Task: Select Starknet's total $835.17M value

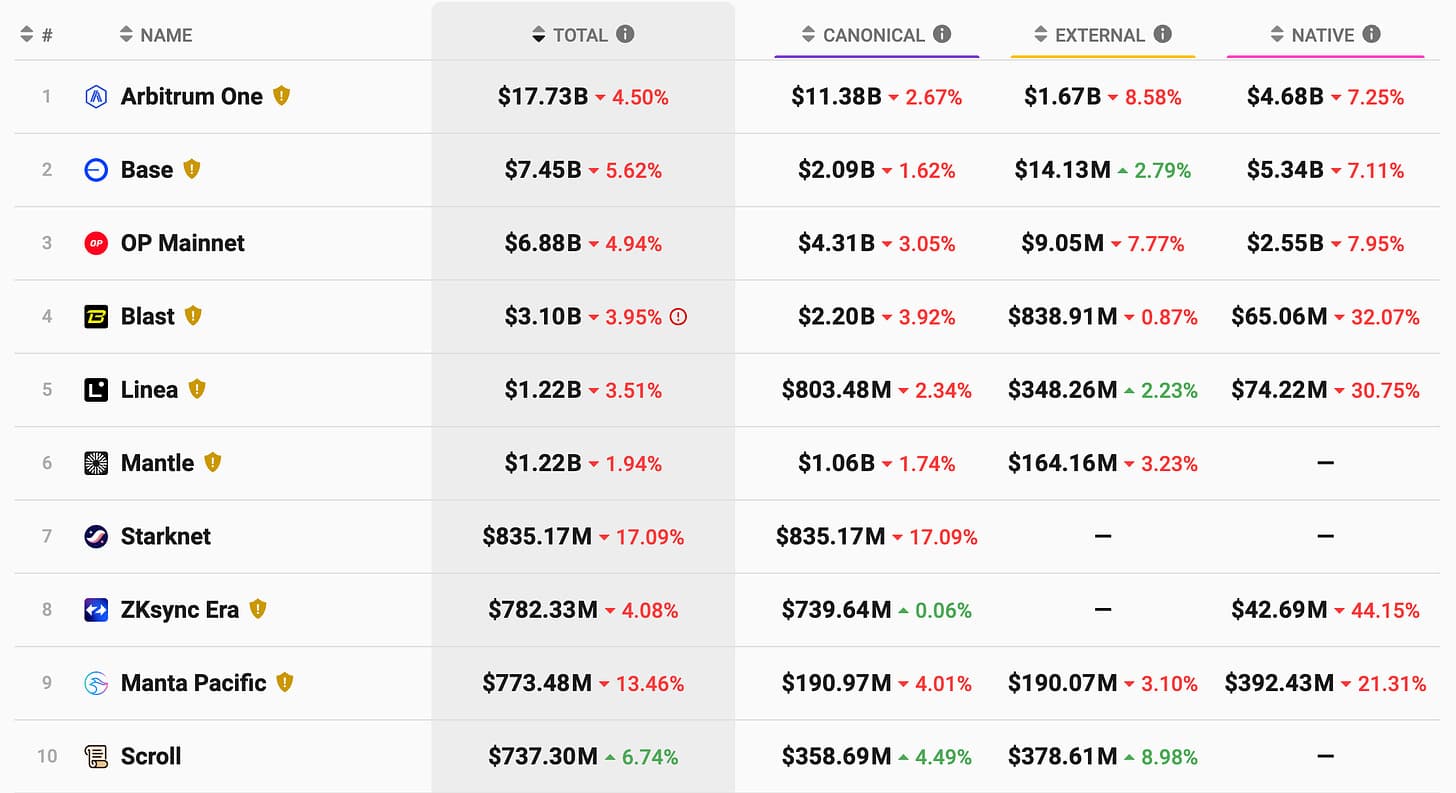Action: [x=537, y=536]
